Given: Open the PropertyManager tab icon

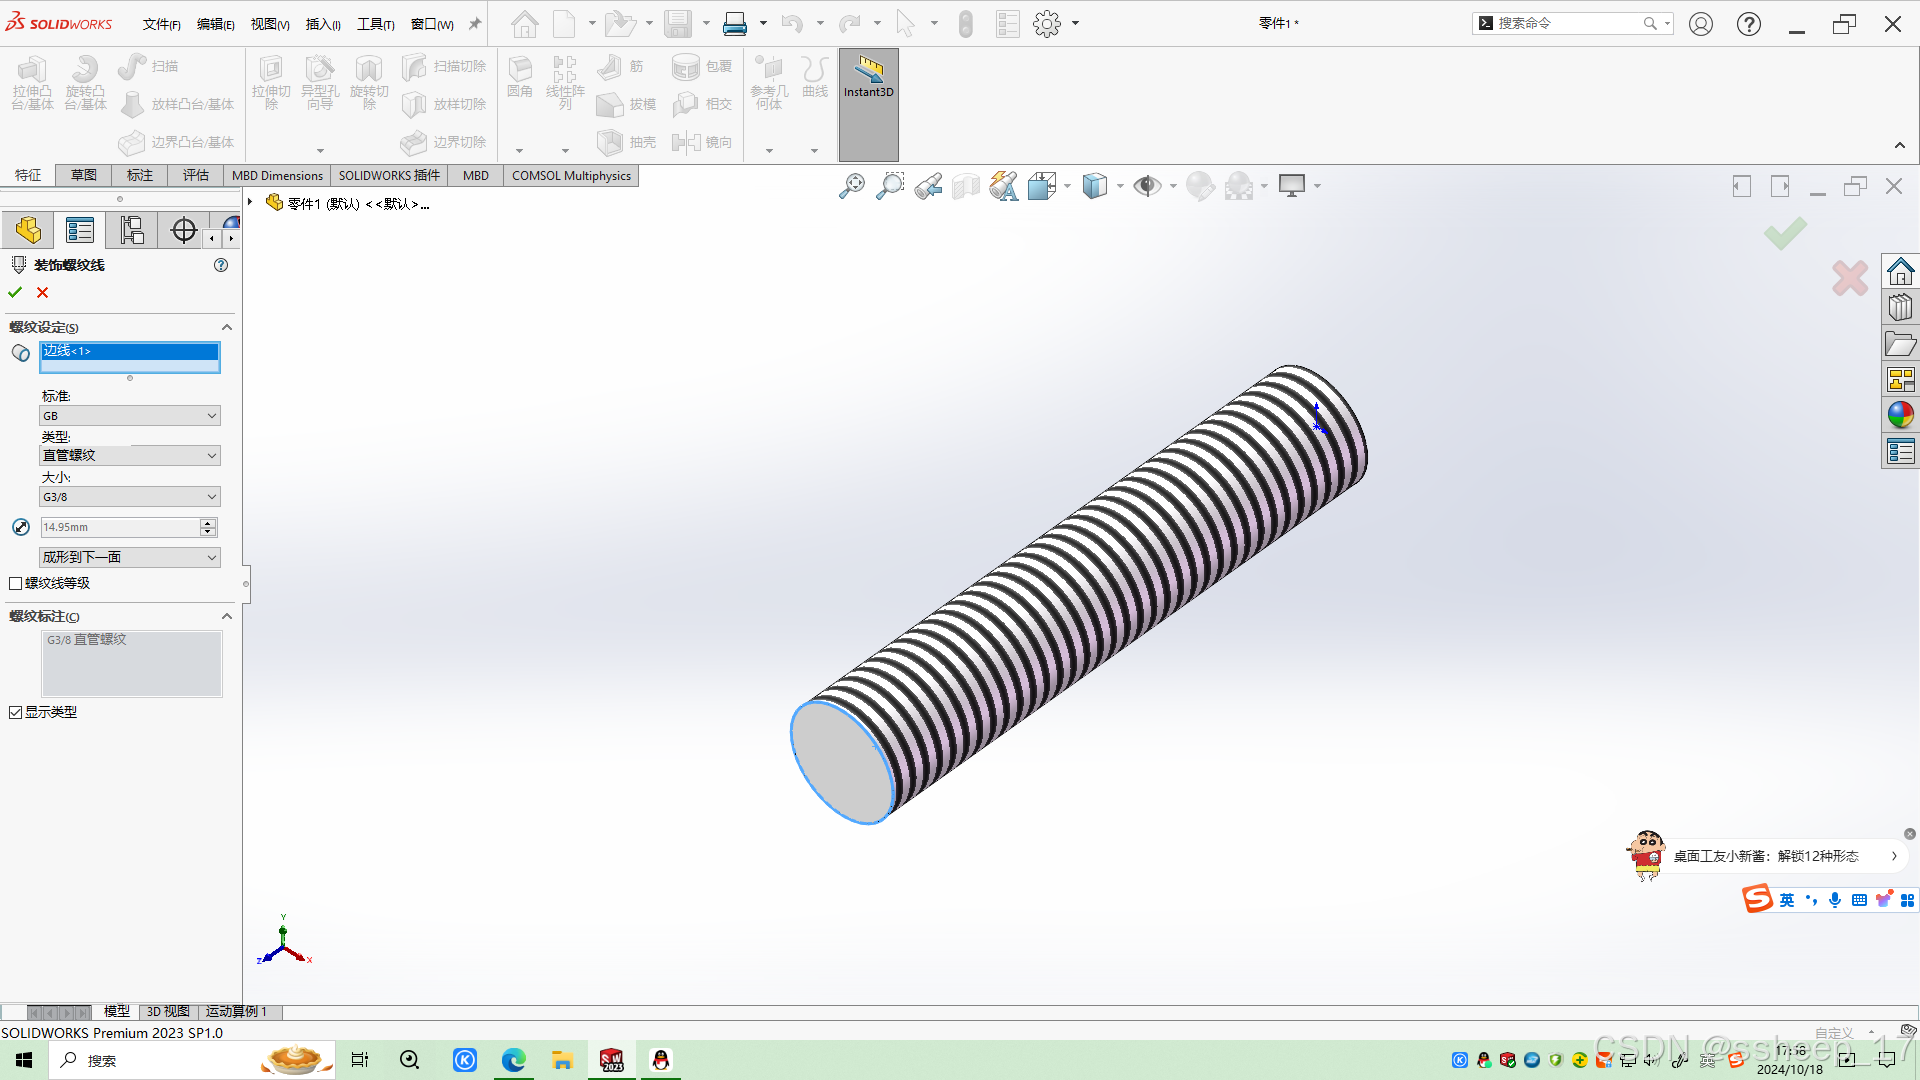Looking at the screenshot, I should pyautogui.click(x=80, y=231).
